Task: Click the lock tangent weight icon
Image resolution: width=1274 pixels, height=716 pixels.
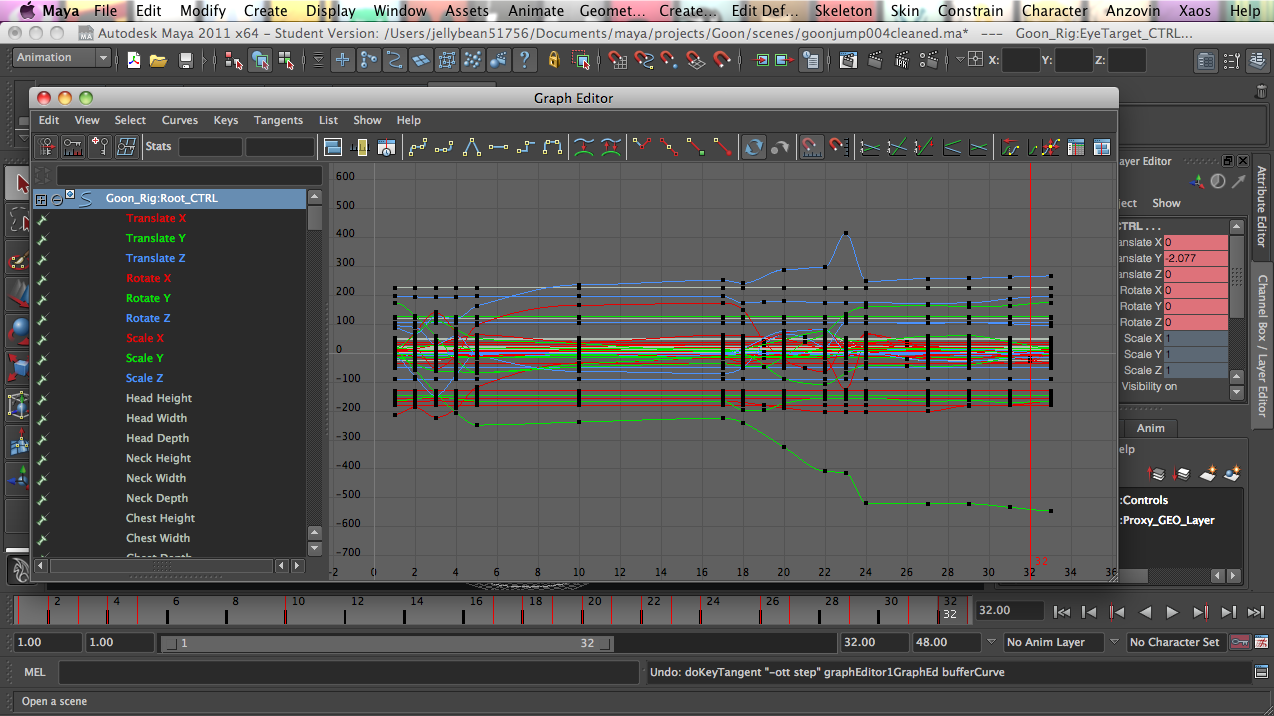Action: (x=723, y=147)
